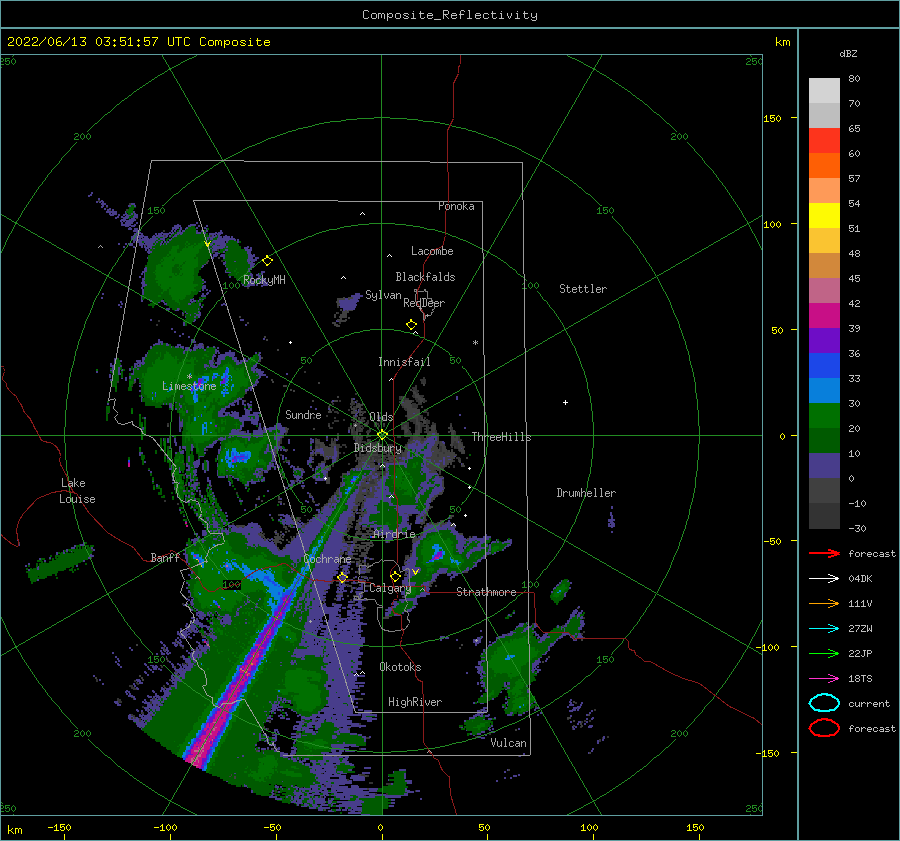
Task: Click the 27ZW legend label
Action: click(x=860, y=629)
